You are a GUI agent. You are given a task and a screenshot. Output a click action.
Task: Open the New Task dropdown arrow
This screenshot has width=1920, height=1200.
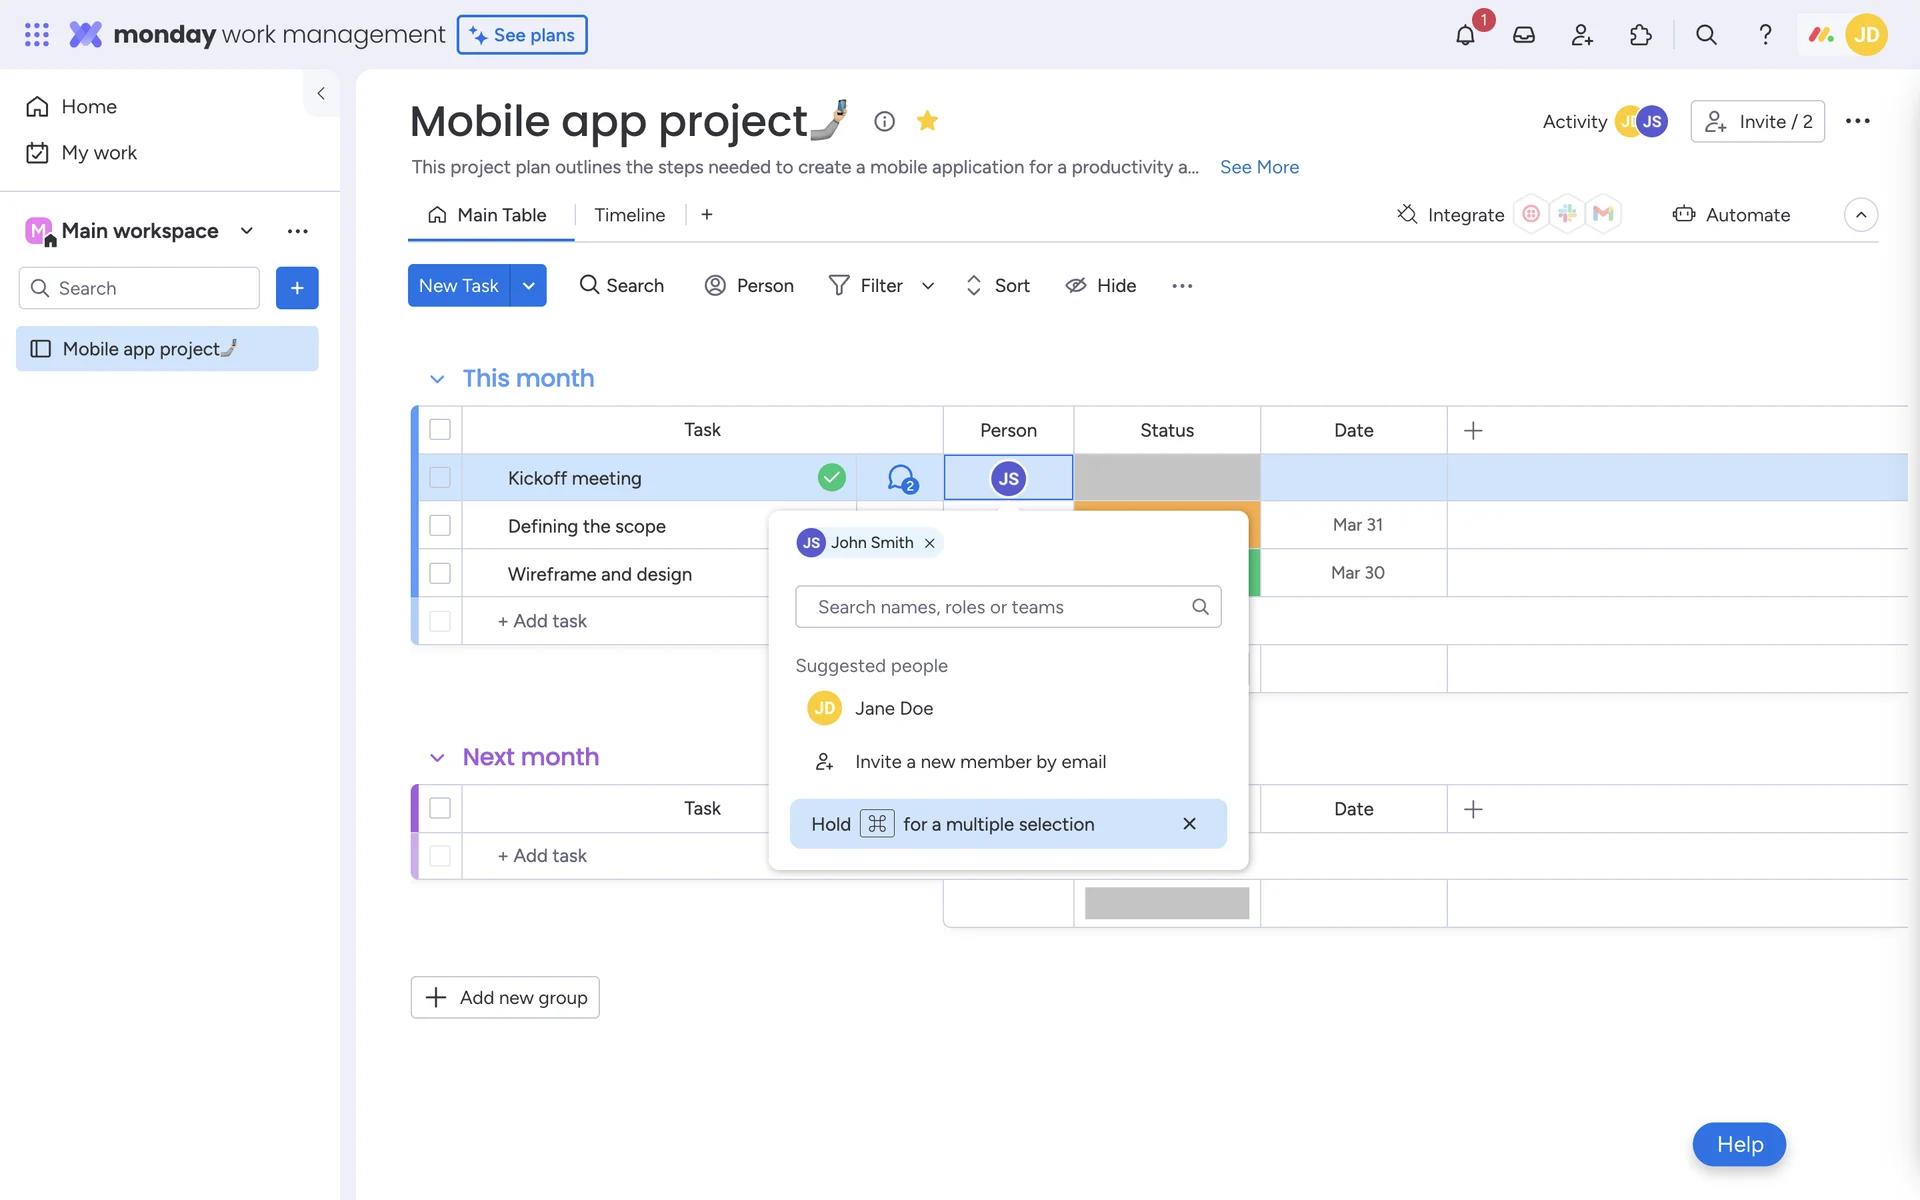(x=528, y=286)
